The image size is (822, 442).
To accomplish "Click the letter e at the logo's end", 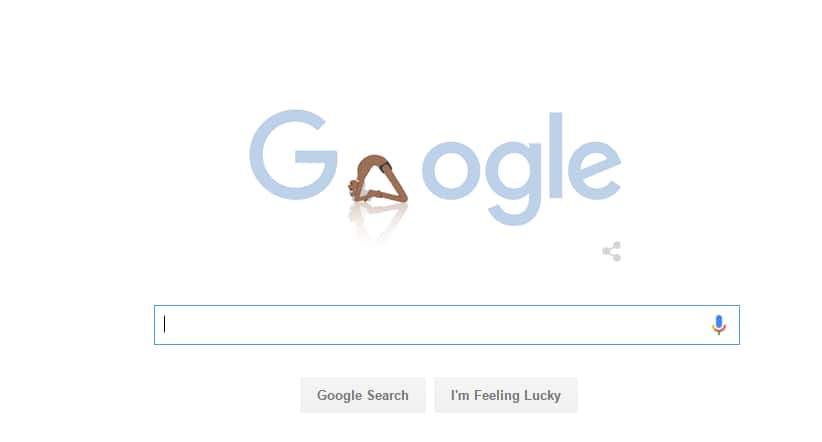I will point(594,170).
